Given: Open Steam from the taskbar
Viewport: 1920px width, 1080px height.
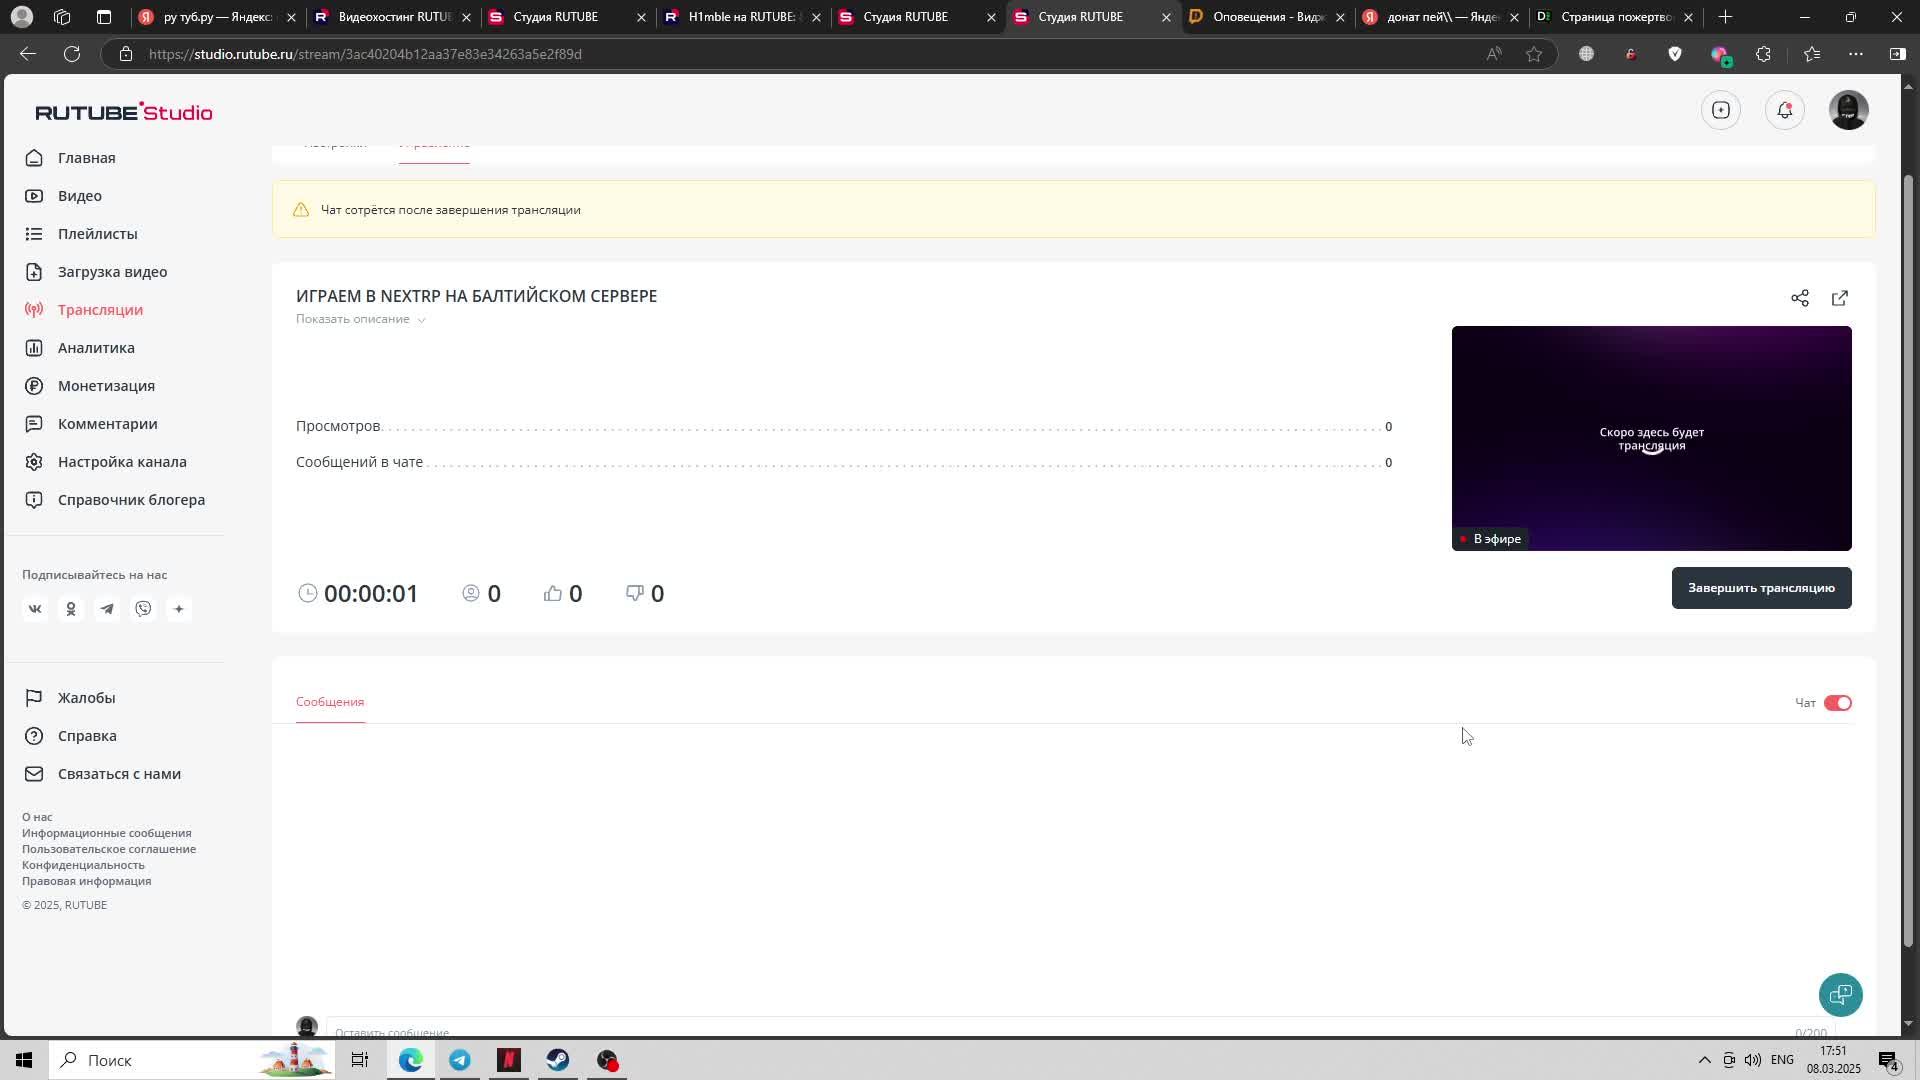Looking at the screenshot, I should 558,1060.
